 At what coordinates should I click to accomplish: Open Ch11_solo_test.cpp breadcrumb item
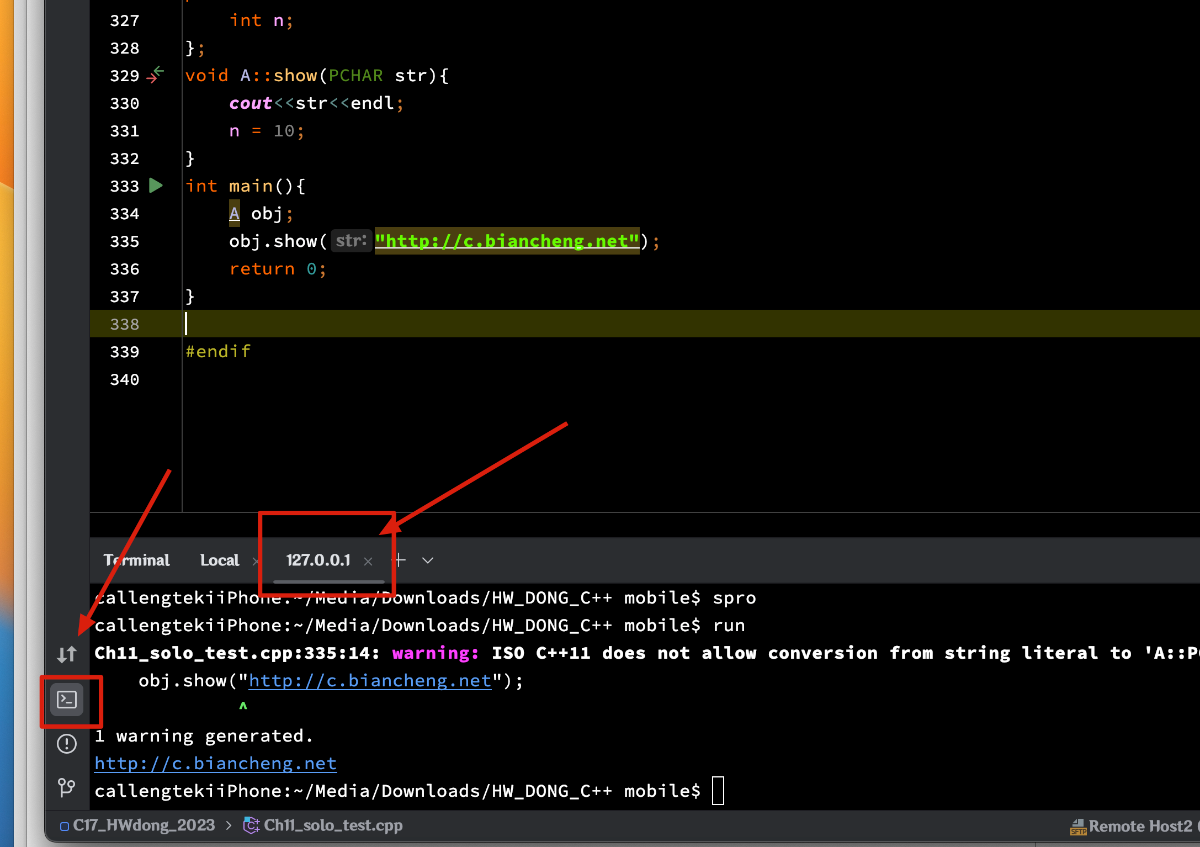click(333, 826)
